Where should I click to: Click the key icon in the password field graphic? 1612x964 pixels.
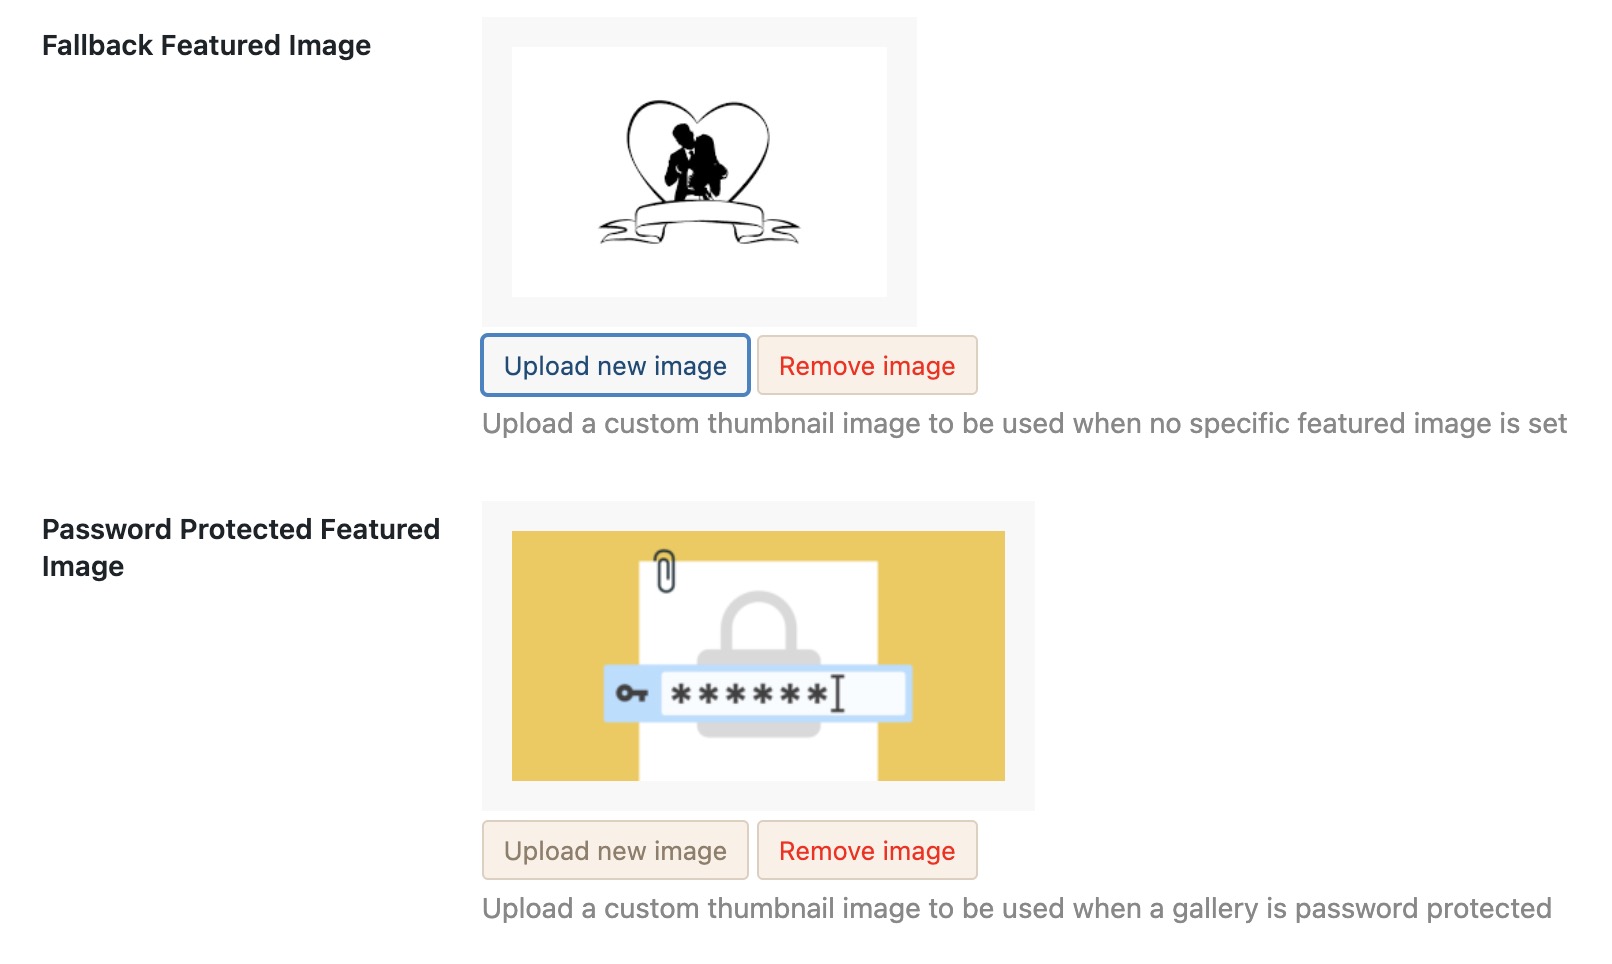[634, 692]
